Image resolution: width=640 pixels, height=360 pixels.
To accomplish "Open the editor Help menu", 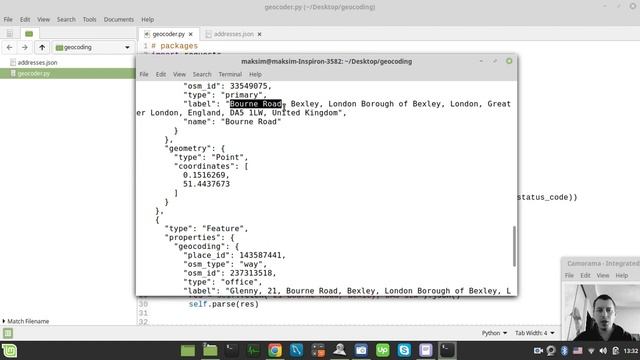I will pos(147,20).
